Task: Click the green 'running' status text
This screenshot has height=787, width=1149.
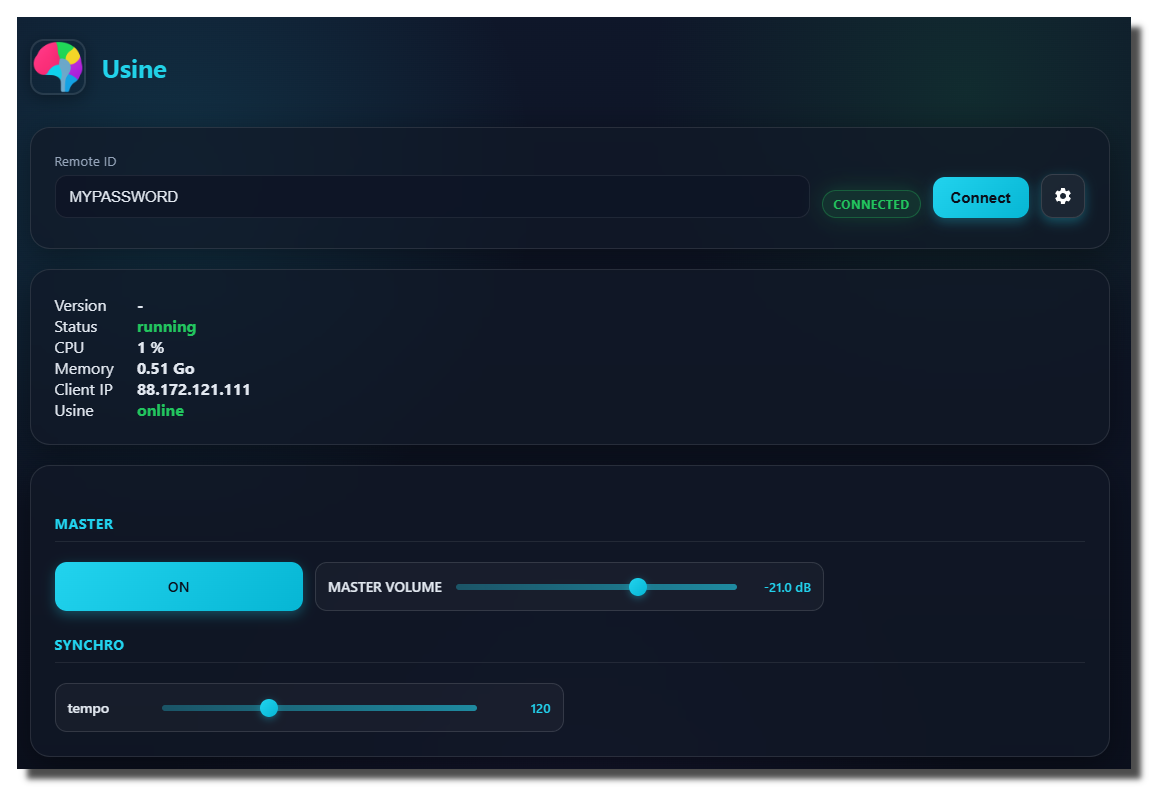Action: [x=166, y=327]
